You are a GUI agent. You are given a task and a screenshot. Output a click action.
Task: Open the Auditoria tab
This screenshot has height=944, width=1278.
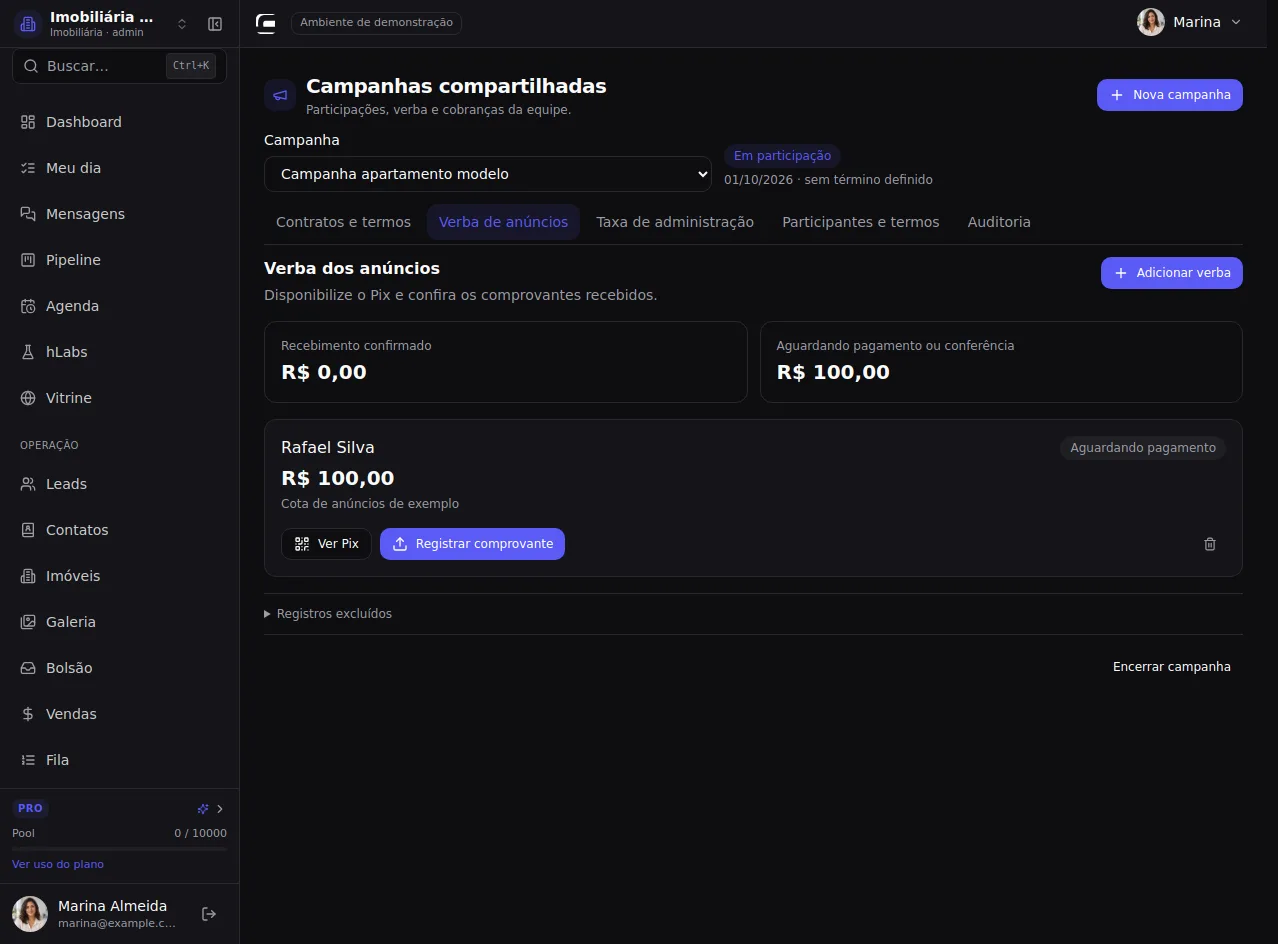click(999, 222)
